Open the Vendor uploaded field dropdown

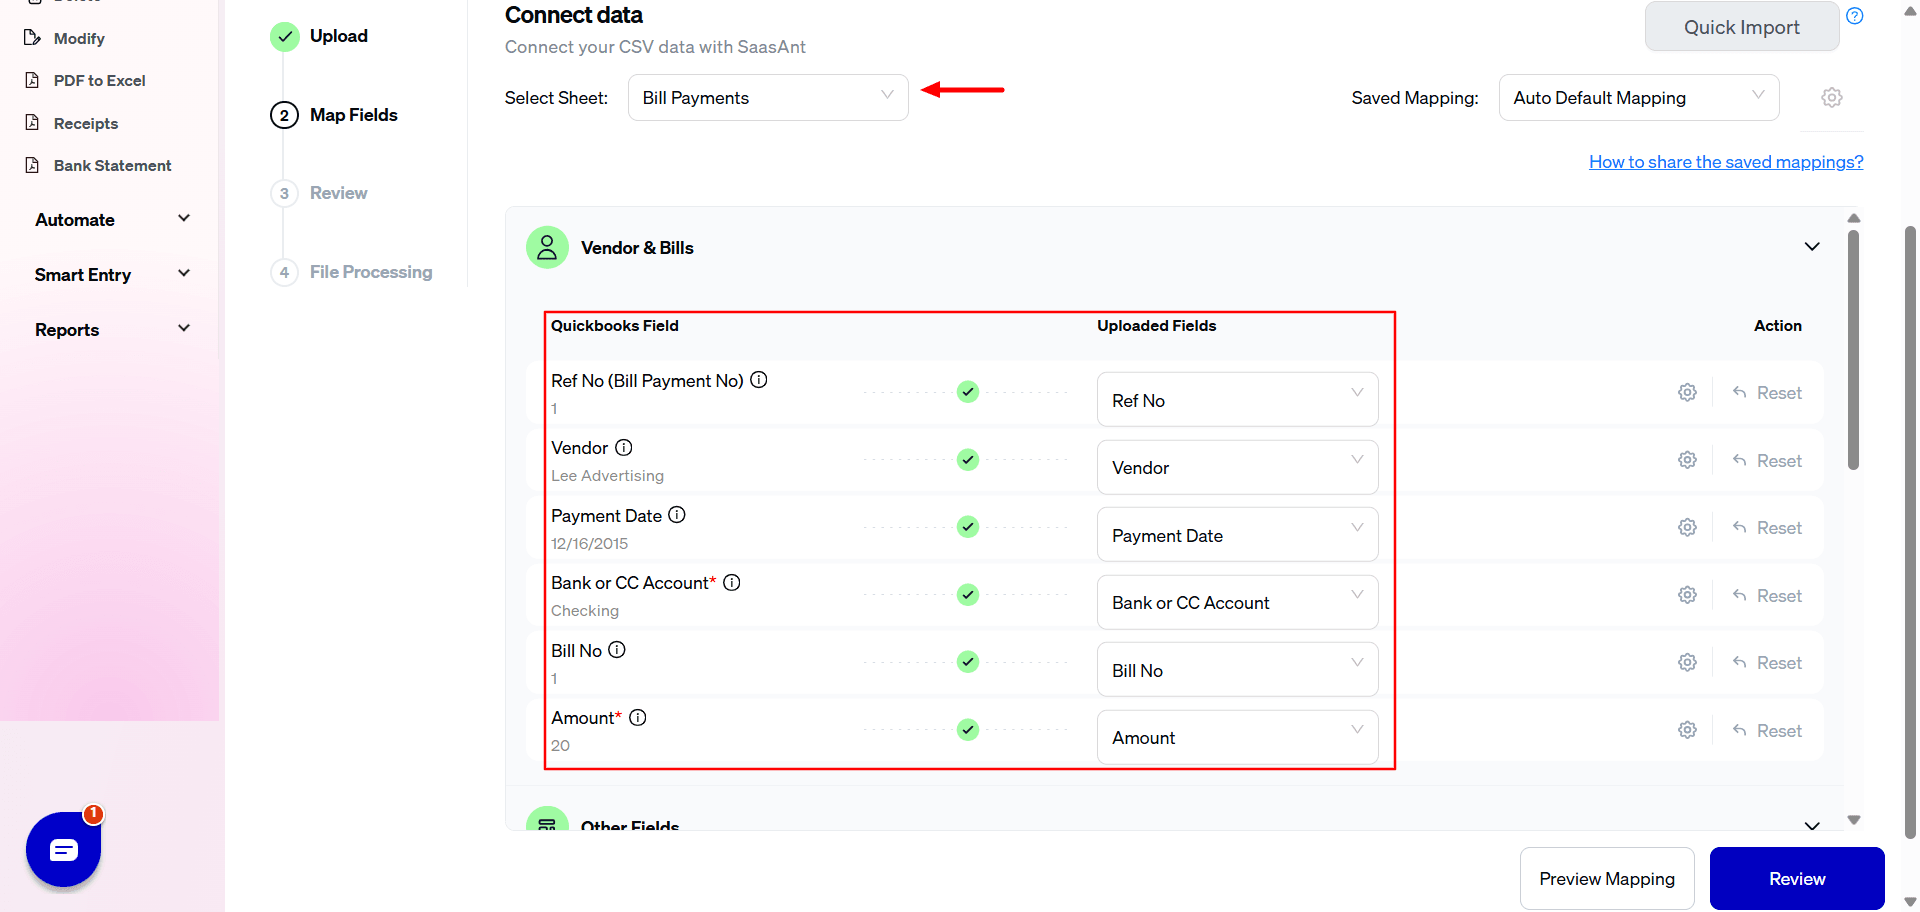pyautogui.click(x=1237, y=467)
